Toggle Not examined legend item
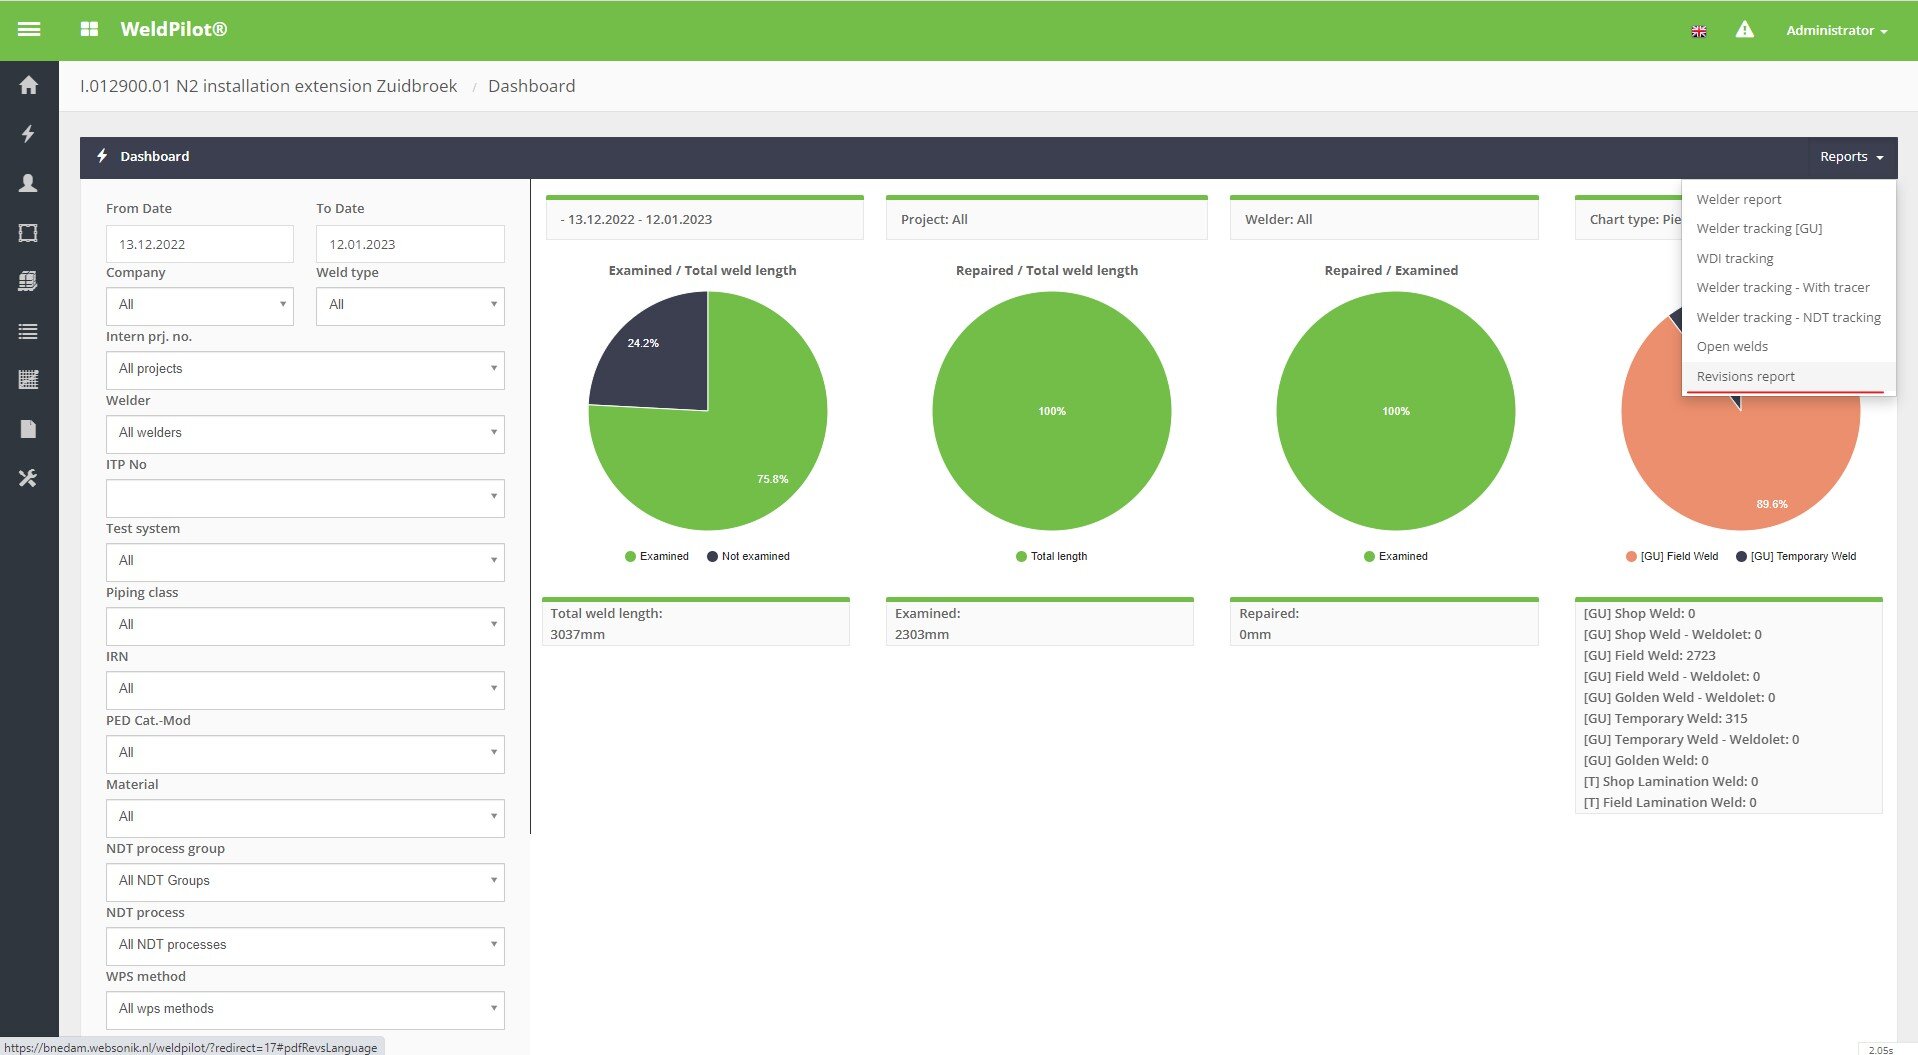 point(748,557)
